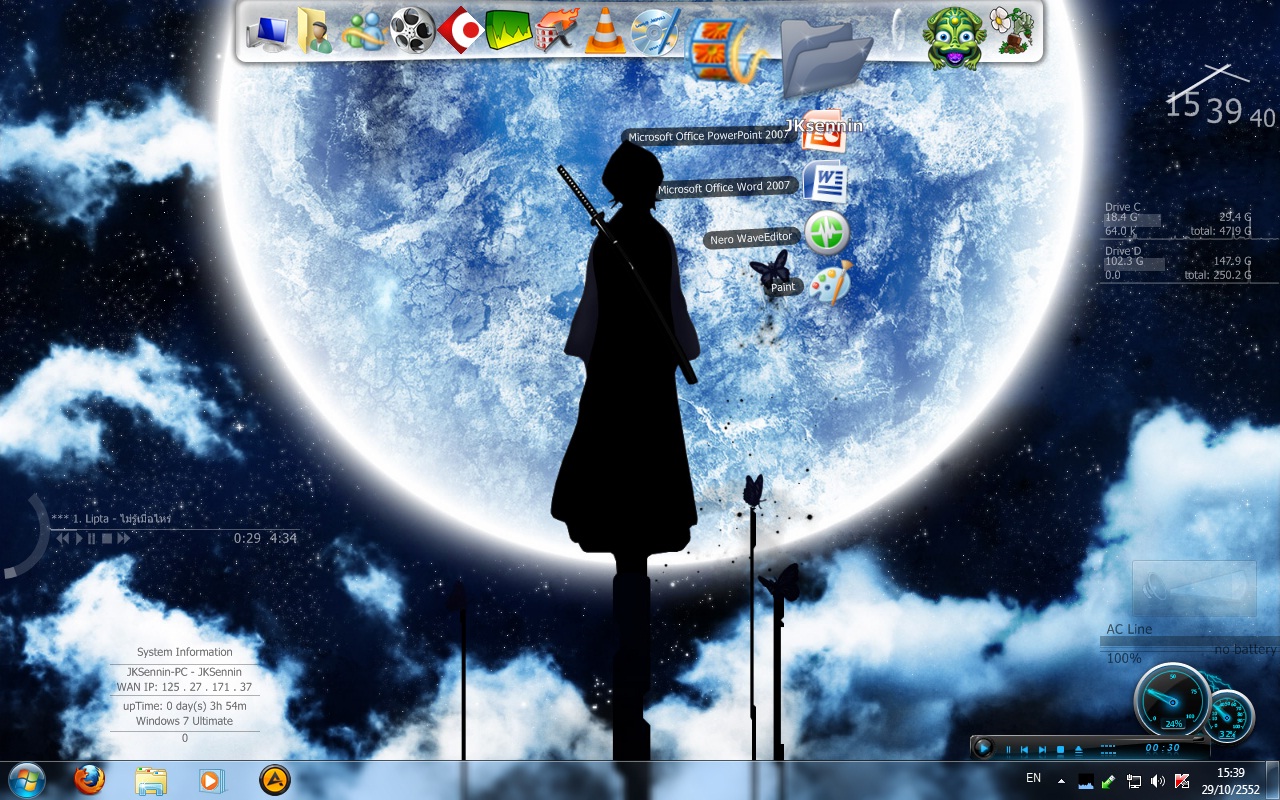Open the AIMP player from the taskbar
The image size is (1280, 800).
click(274, 780)
